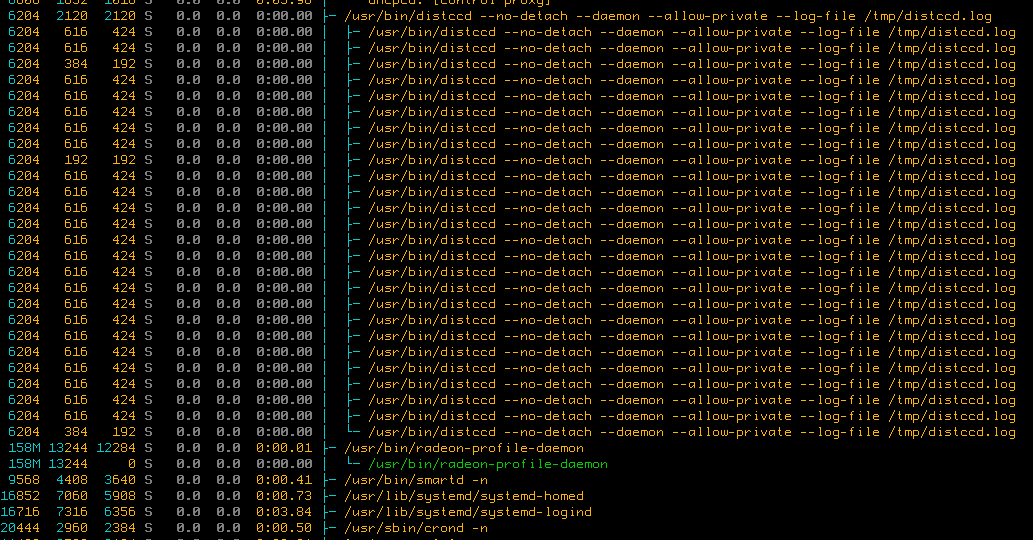Click tree branch marker before green radeon-profile-daemon
This screenshot has width=1033, height=540.
(x=354, y=464)
